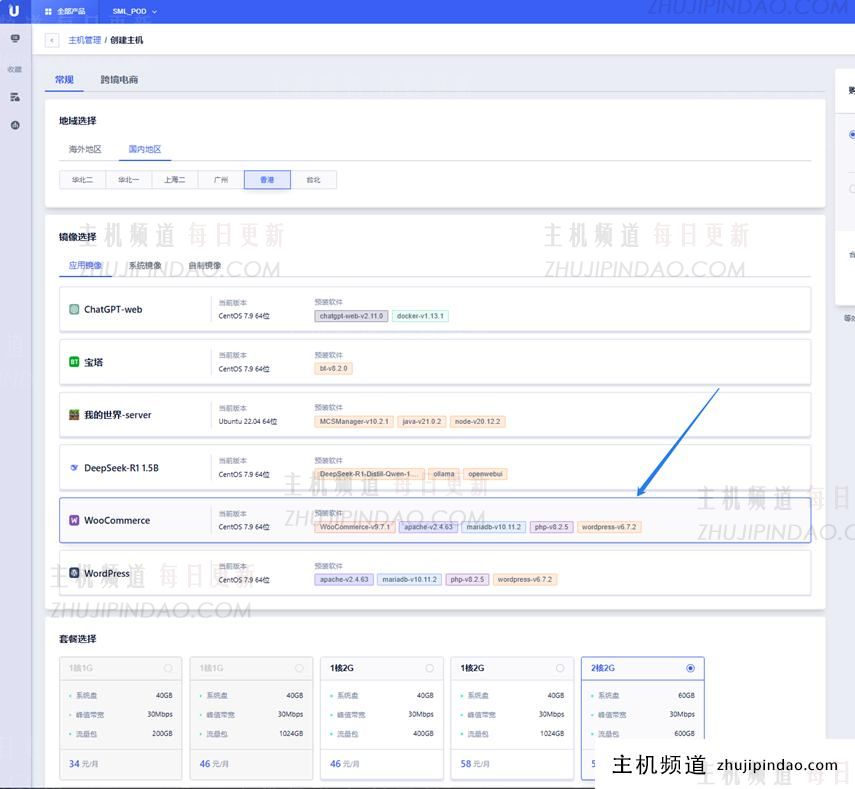Click the 400GB traffic value in the 1核2G plan
The width and height of the screenshot is (855, 789).
[423, 734]
